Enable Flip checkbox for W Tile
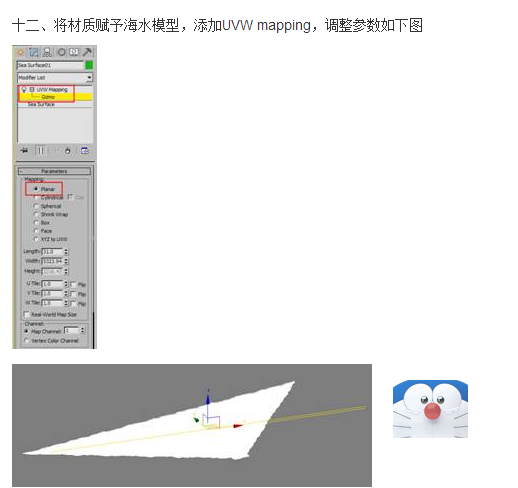Image resolution: width=518 pixels, height=488 pixels. [x=74, y=304]
